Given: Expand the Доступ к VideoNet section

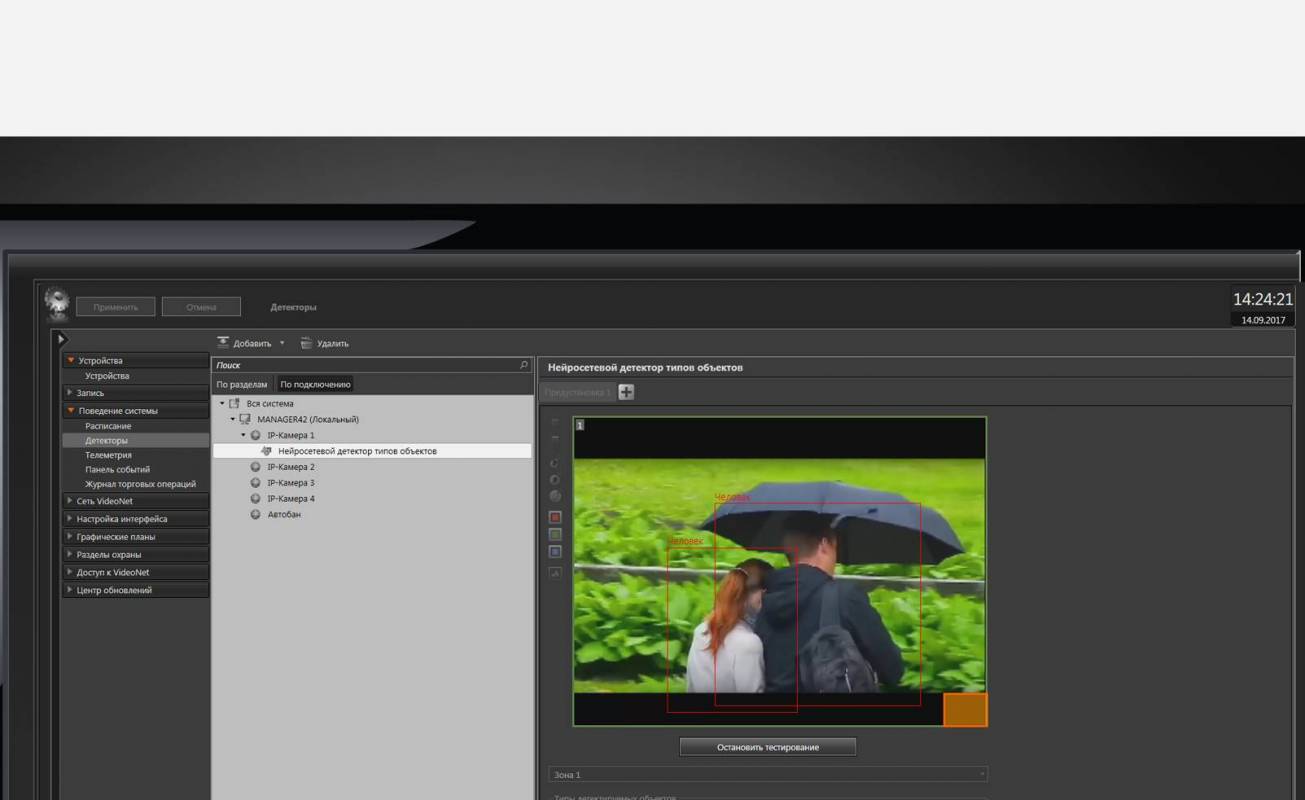Looking at the screenshot, I should (x=135, y=572).
